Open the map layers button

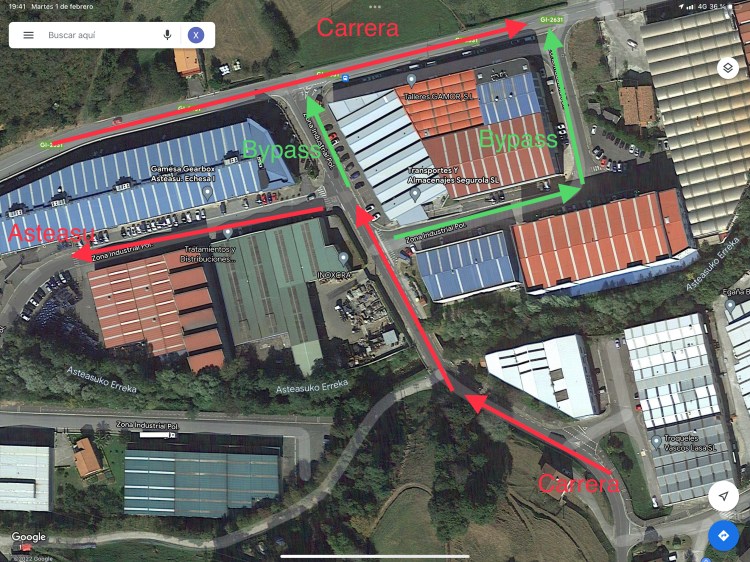(728, 68)
